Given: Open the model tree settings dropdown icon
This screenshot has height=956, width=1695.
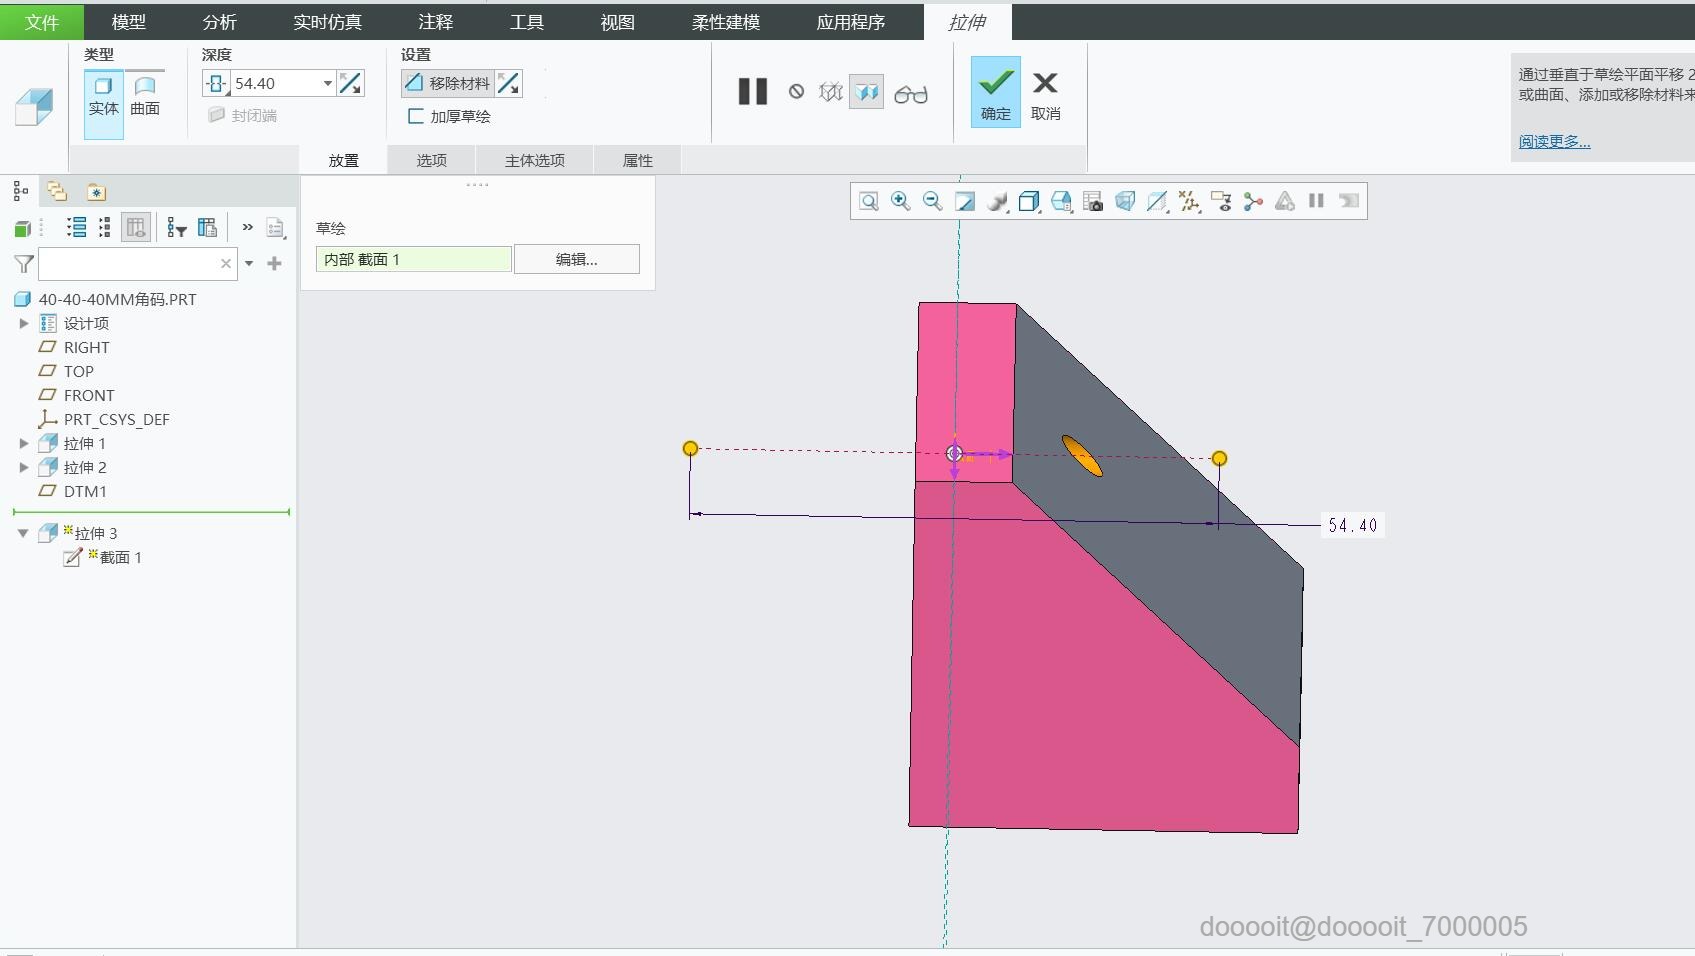Looking at the screenshot, I should tap(276, 228).
